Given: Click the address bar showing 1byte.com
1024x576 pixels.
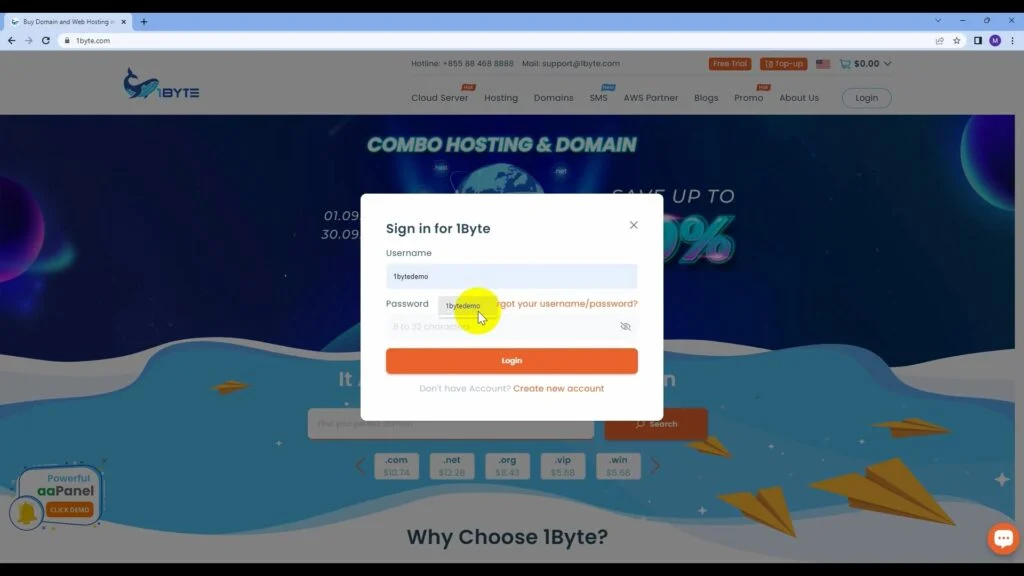Looking at the screenshot, I should coord(496,40).
